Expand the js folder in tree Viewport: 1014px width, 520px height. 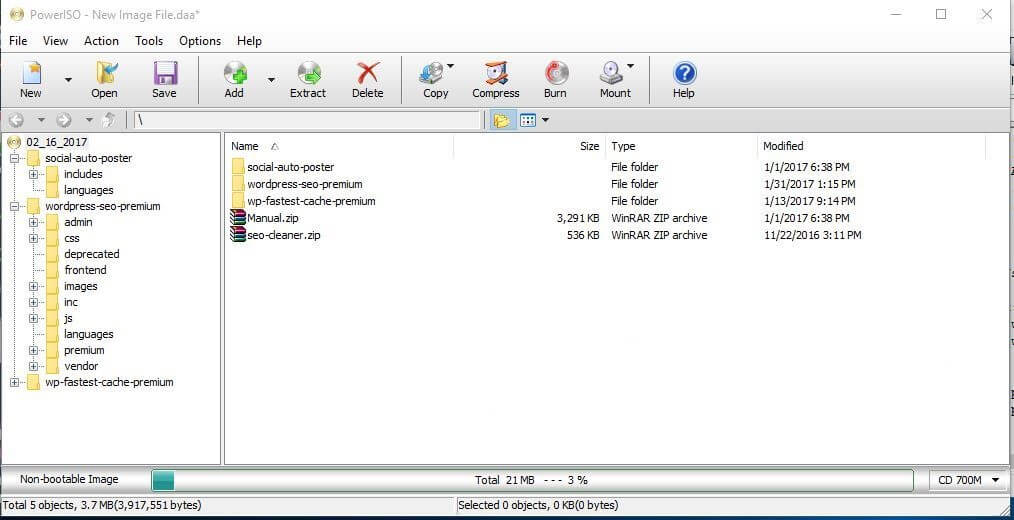[x=33, y=318]
